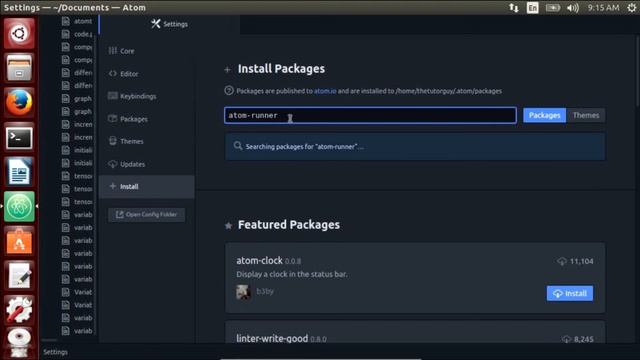
Task: Open LibreOffice Writer from the launcher
Action: point(19,172)
